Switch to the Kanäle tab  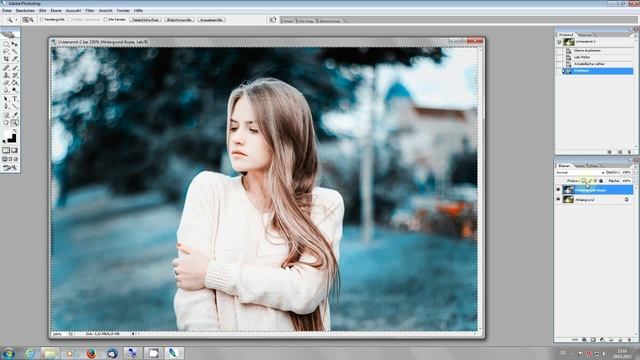click(580, 166)
